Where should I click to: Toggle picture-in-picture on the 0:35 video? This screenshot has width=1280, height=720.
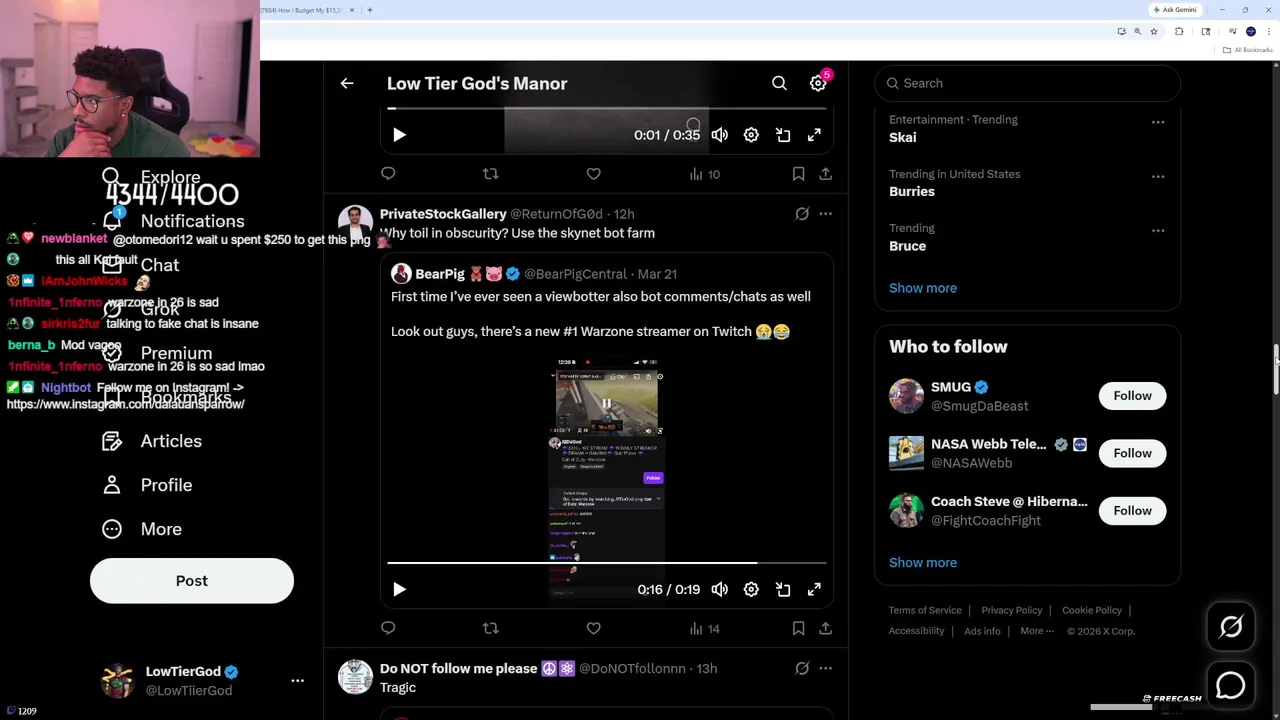click(x=783, y=135)
